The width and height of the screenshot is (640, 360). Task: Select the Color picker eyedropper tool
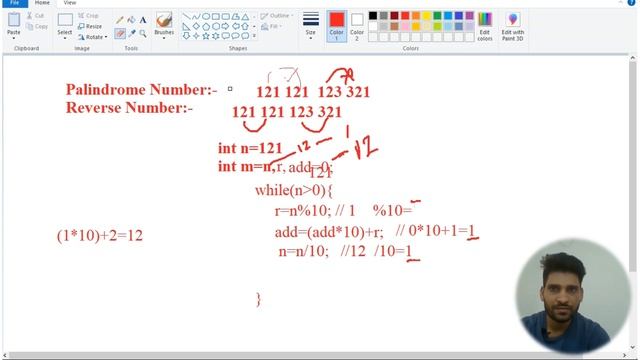pyautogui.click(x=131, y=33)
